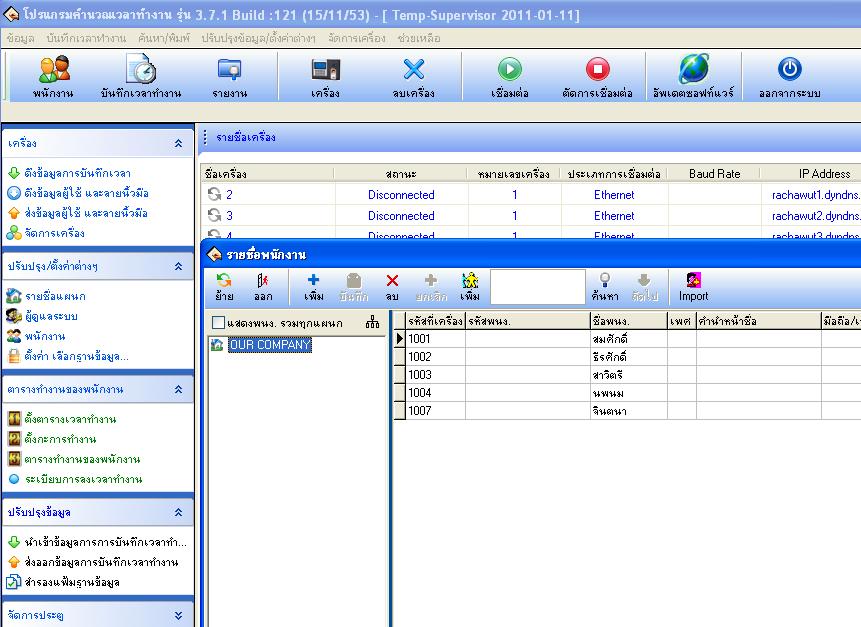Expand the bottom sidebar section with double chevron
The image size is (861, 627).
click(178, 615)
